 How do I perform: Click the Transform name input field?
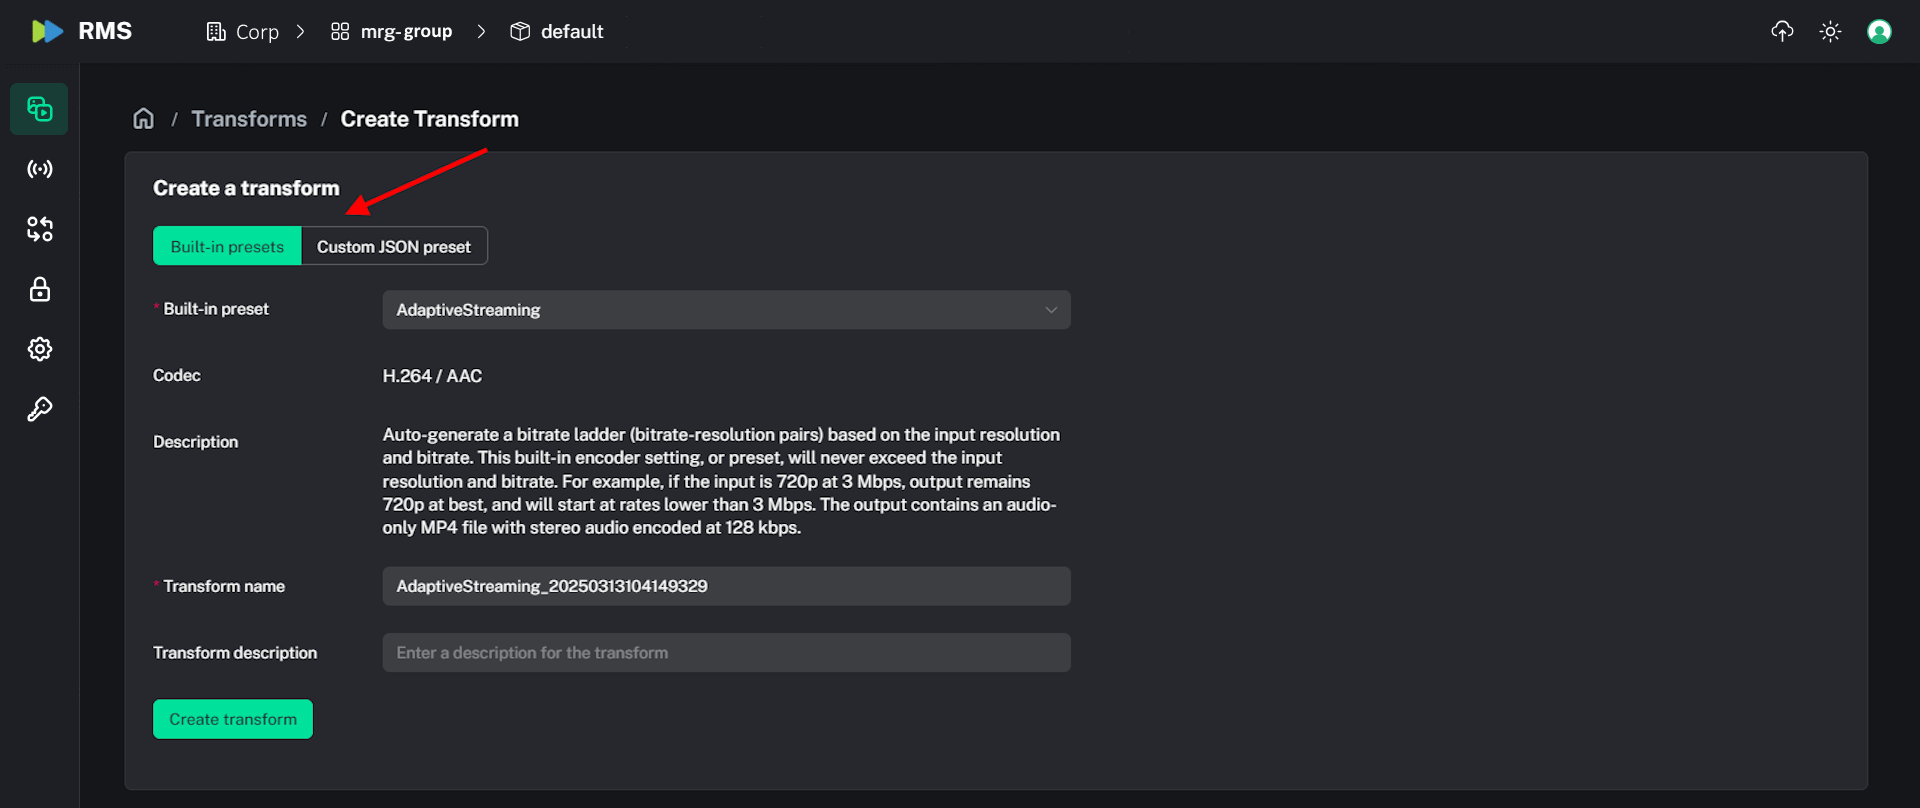click(726, 586)
